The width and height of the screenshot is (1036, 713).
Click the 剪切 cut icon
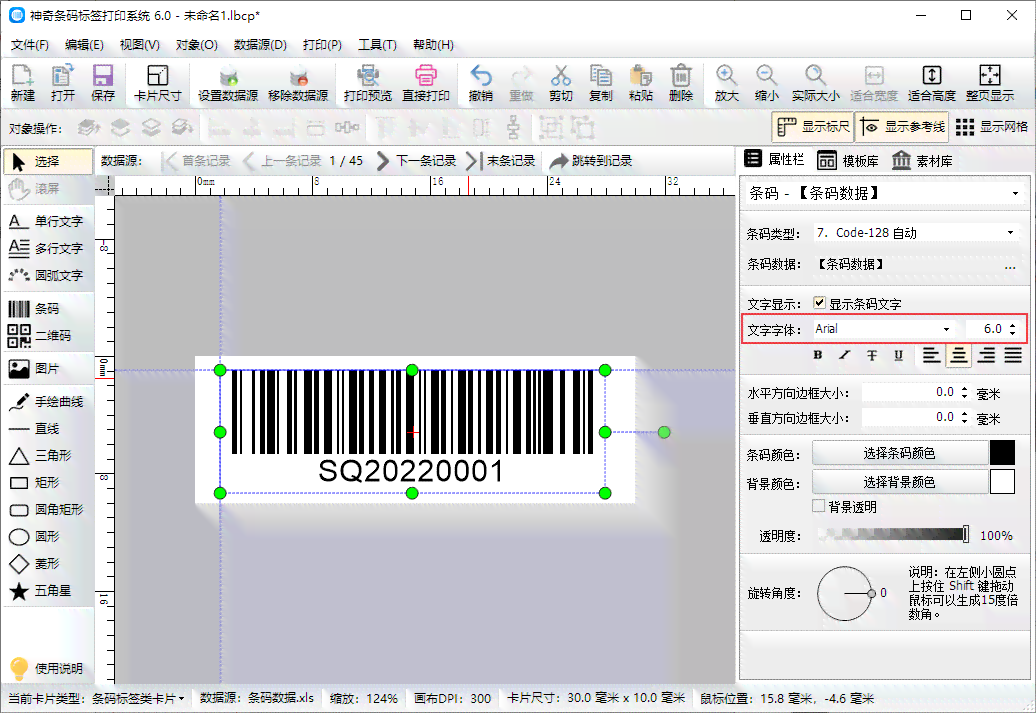click(x=561, y=83)
